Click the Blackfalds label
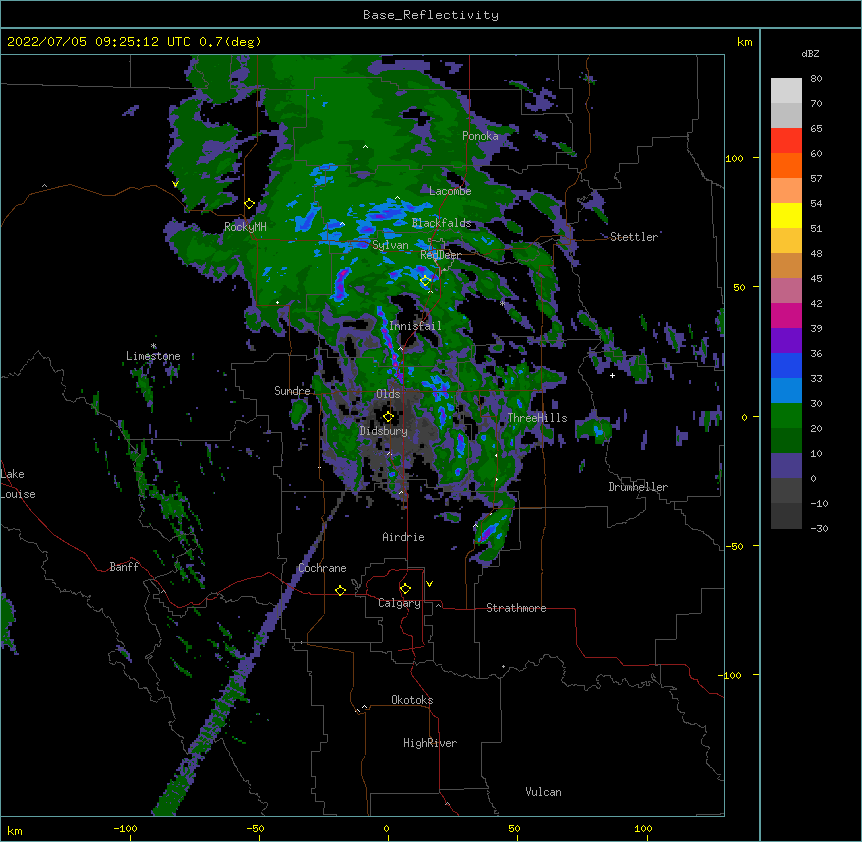862x842 pixels. (x=441, y=223)
